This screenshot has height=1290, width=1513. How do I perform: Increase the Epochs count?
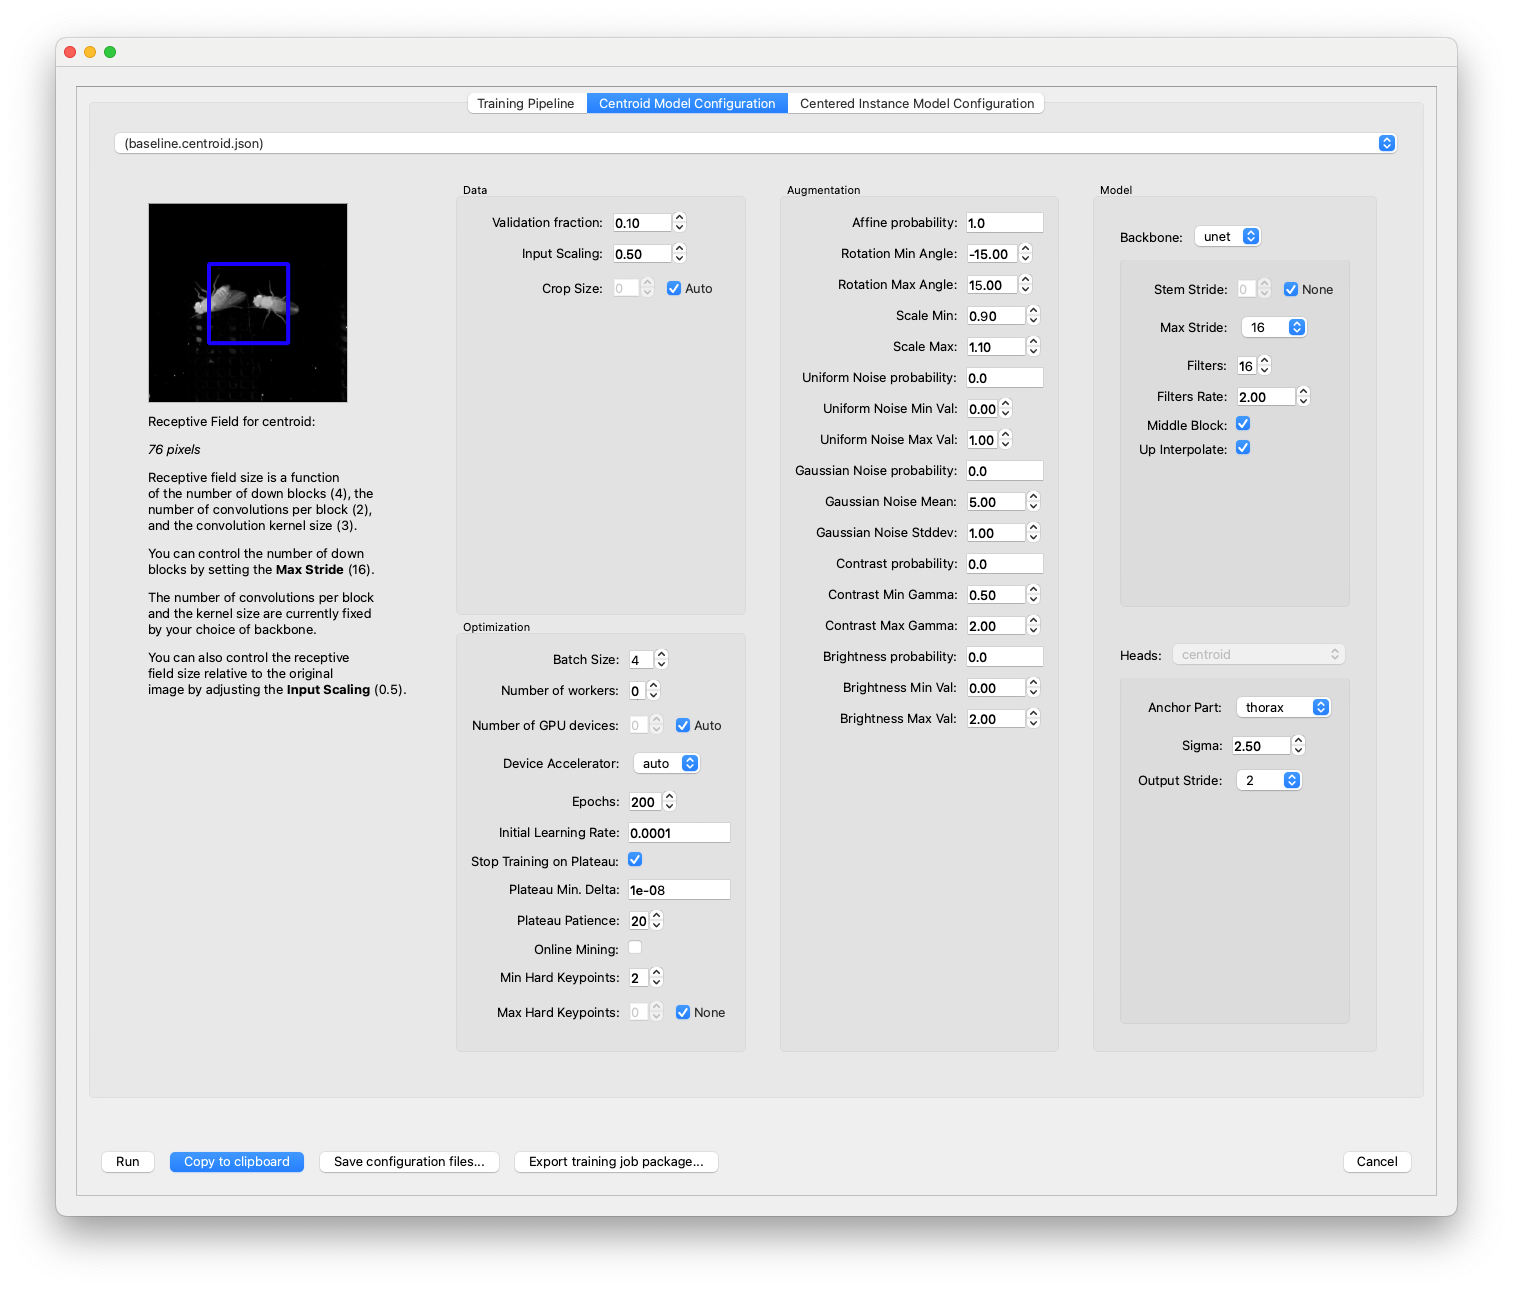[x=669, y=797]
